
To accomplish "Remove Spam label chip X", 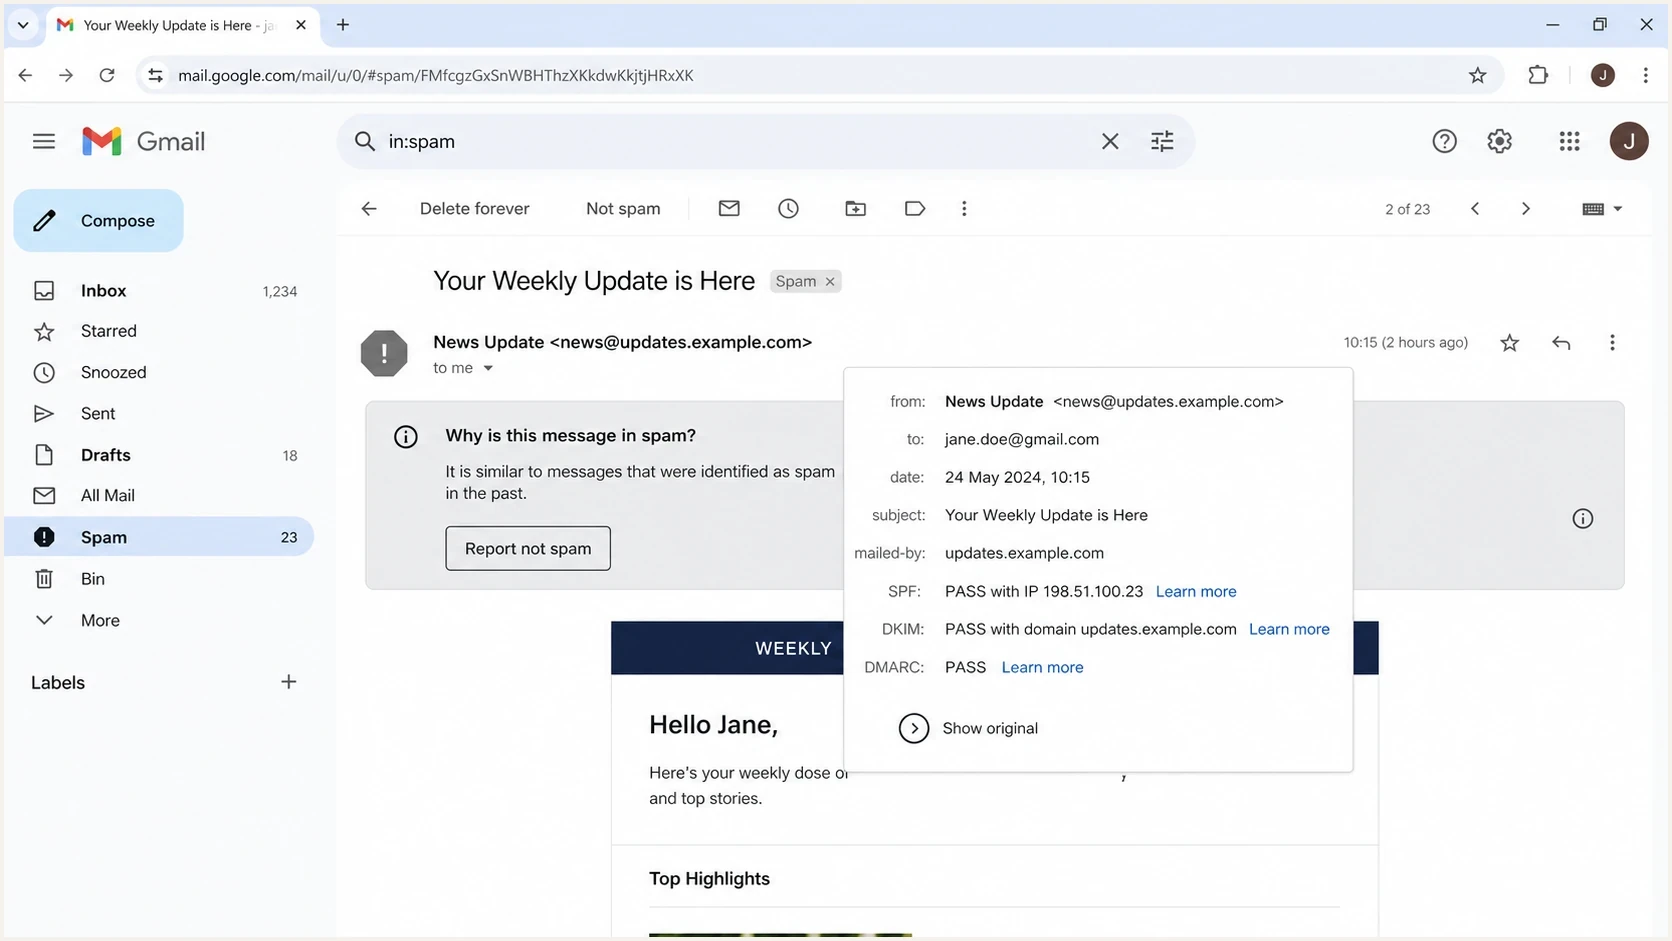I will click(830, 282).
